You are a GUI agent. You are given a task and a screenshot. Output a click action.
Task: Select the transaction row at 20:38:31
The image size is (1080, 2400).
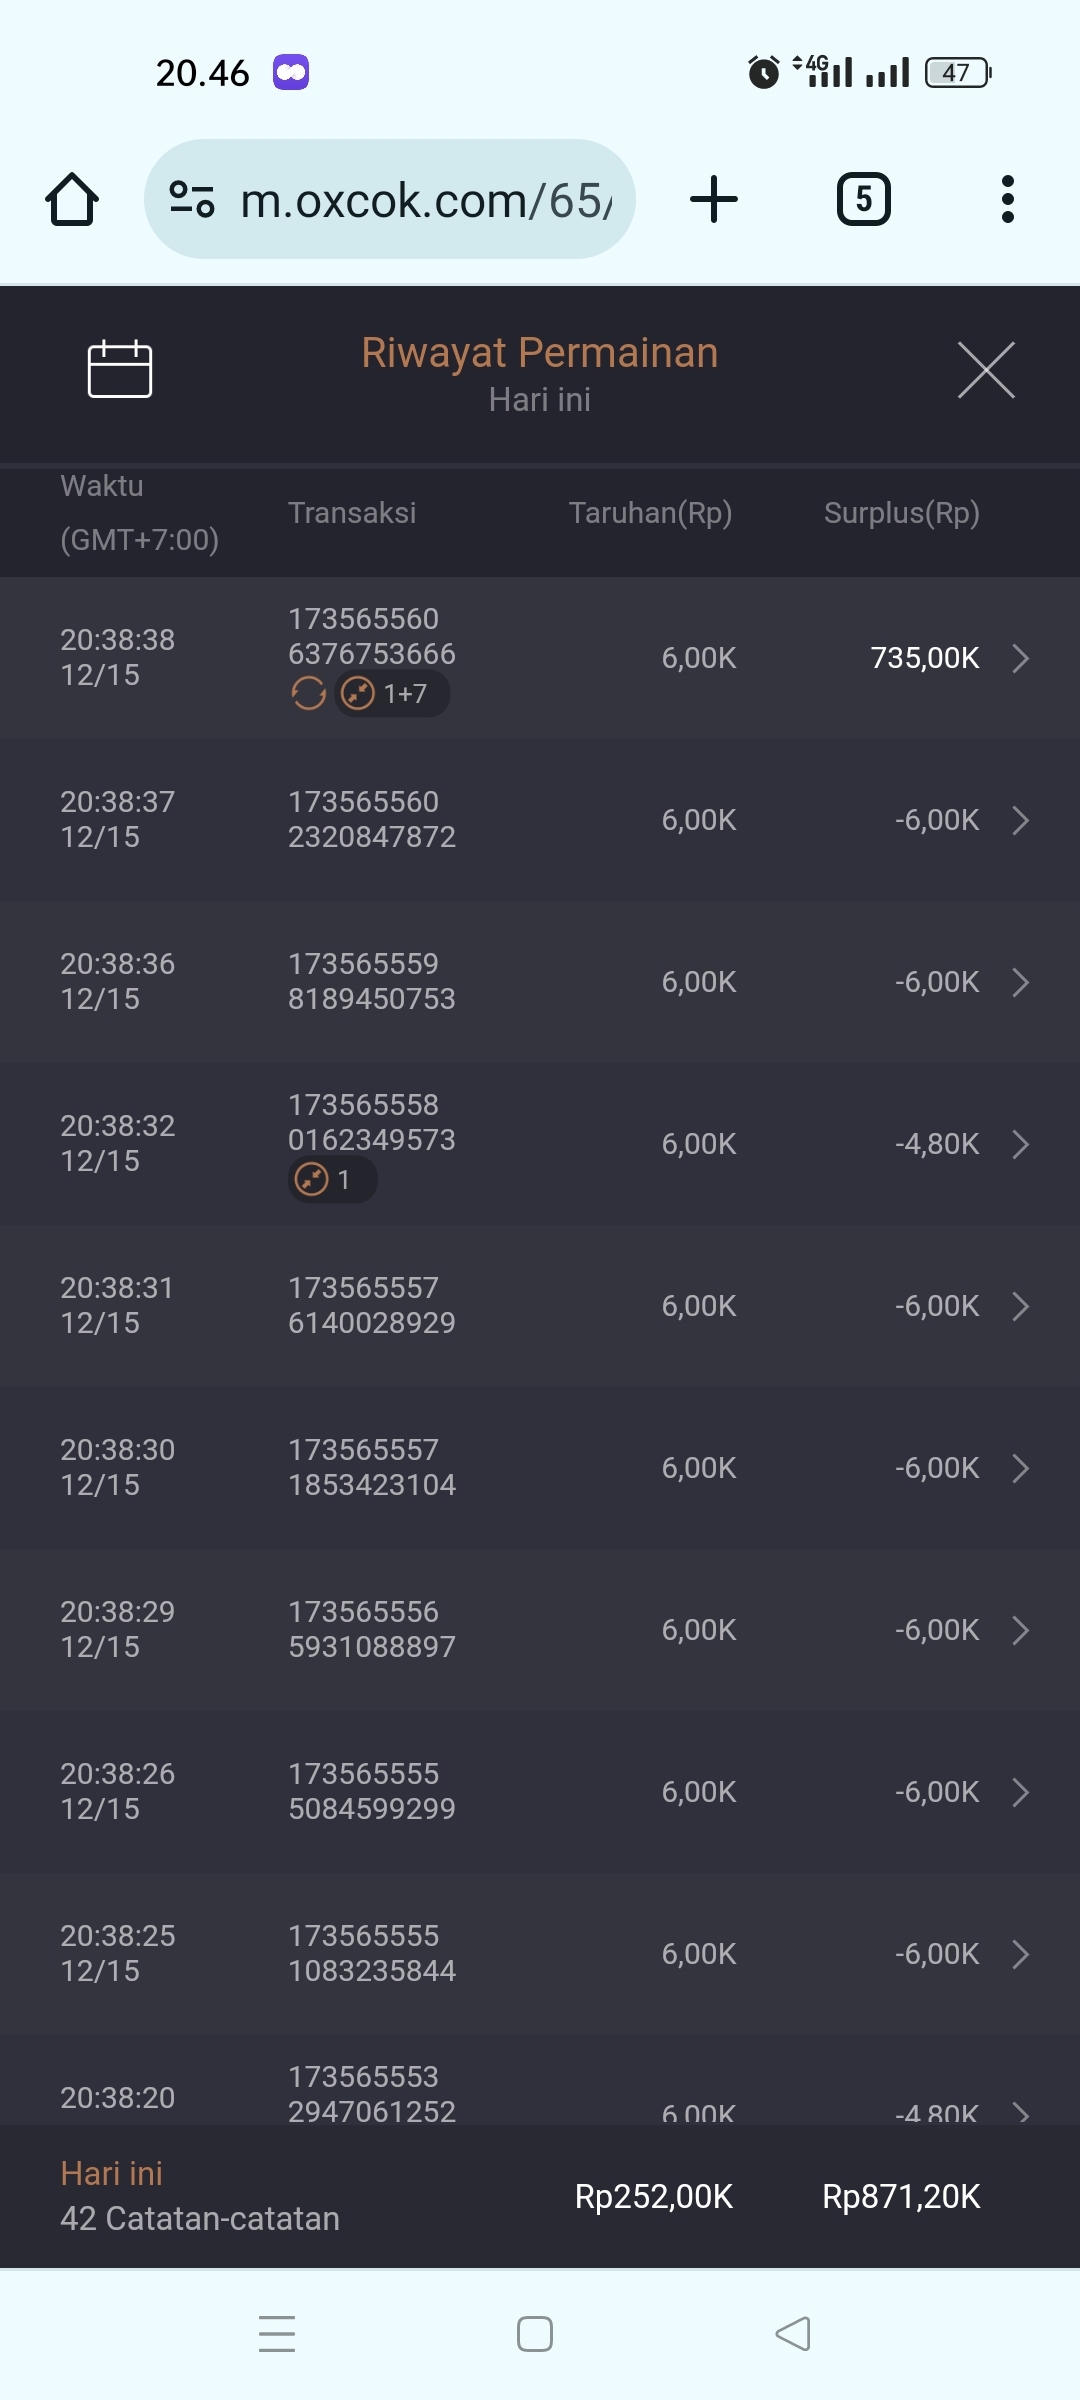click(x=540, y=1306)
